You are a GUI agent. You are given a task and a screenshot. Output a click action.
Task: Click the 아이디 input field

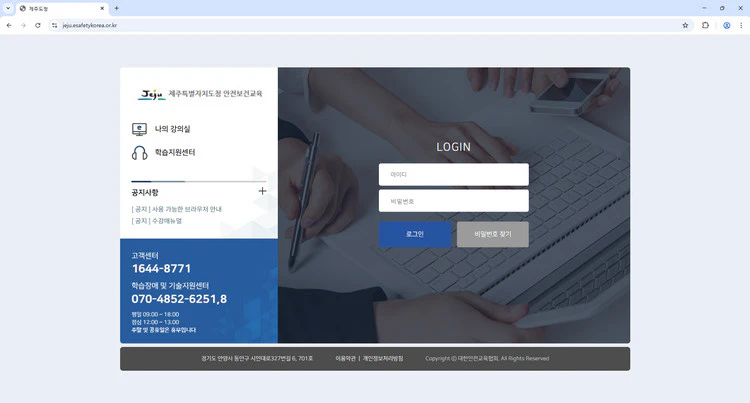[453, 175]
